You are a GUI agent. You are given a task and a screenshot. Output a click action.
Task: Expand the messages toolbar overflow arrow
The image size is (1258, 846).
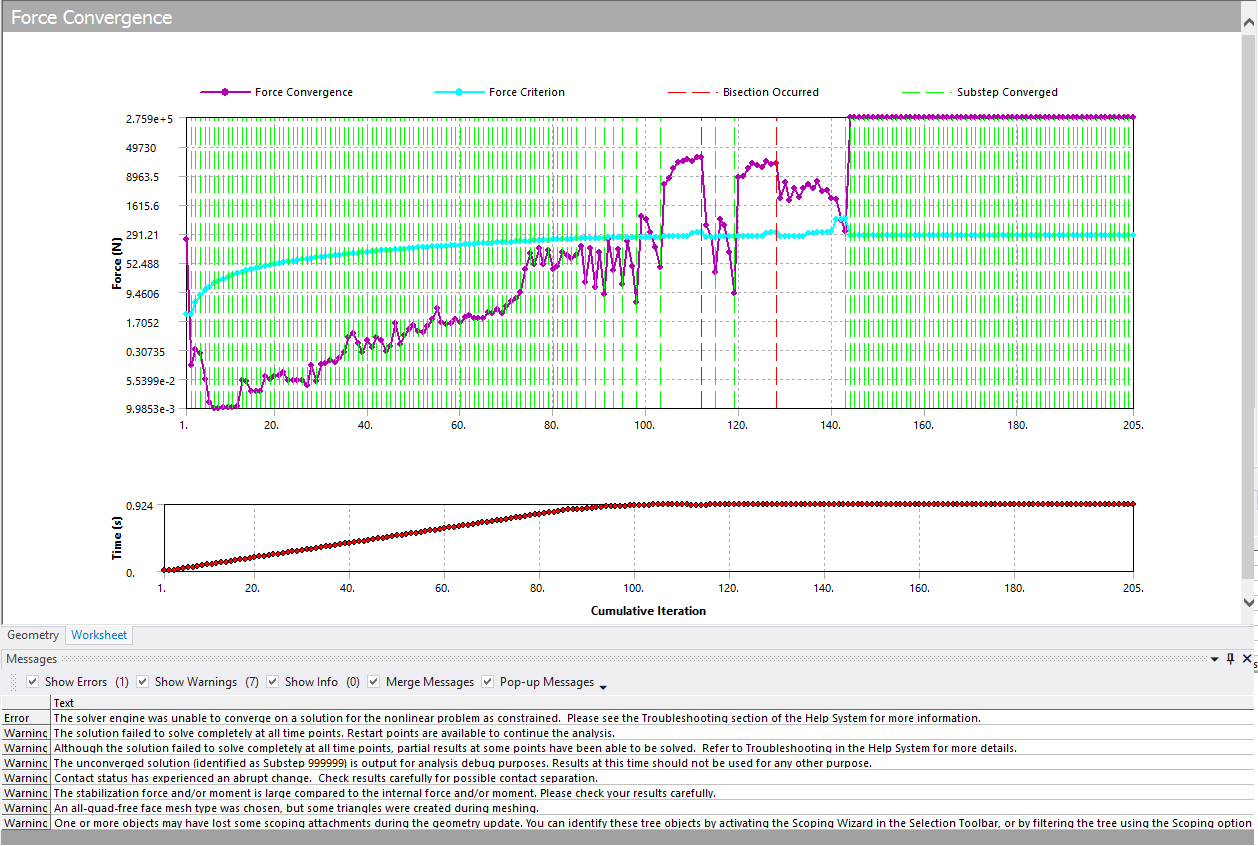(603, 686)
